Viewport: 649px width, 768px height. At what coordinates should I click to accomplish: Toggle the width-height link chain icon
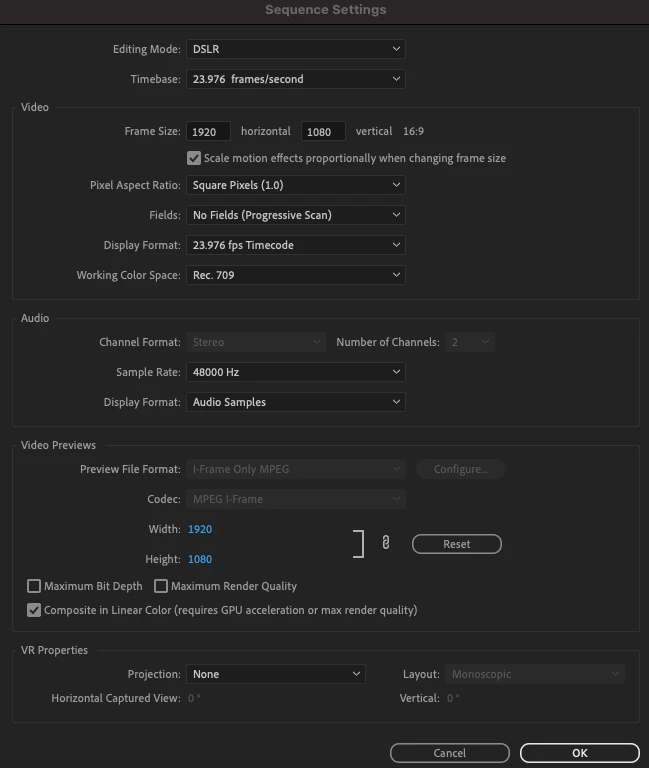point(385,542)
